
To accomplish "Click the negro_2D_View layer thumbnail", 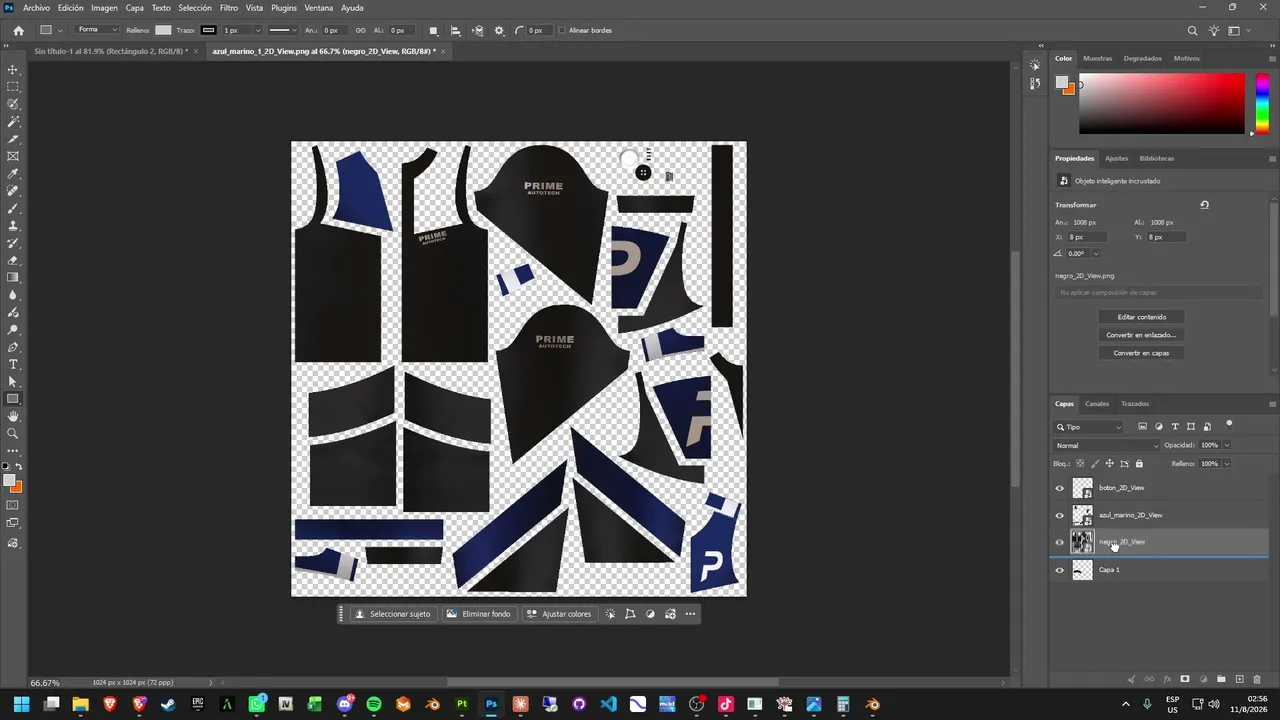I will click(x=1082, y=542).
